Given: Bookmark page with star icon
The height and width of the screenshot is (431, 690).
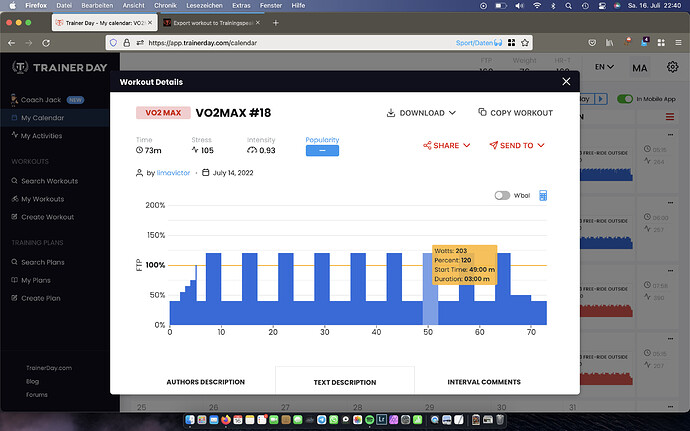Looking at the screenshot, I should [x=525, y=43].
